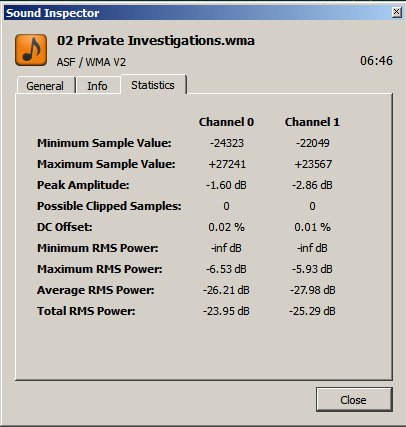Close the Sound Inspector window with X
Viewport: 406px width, 427px height.
click(396, 13)
